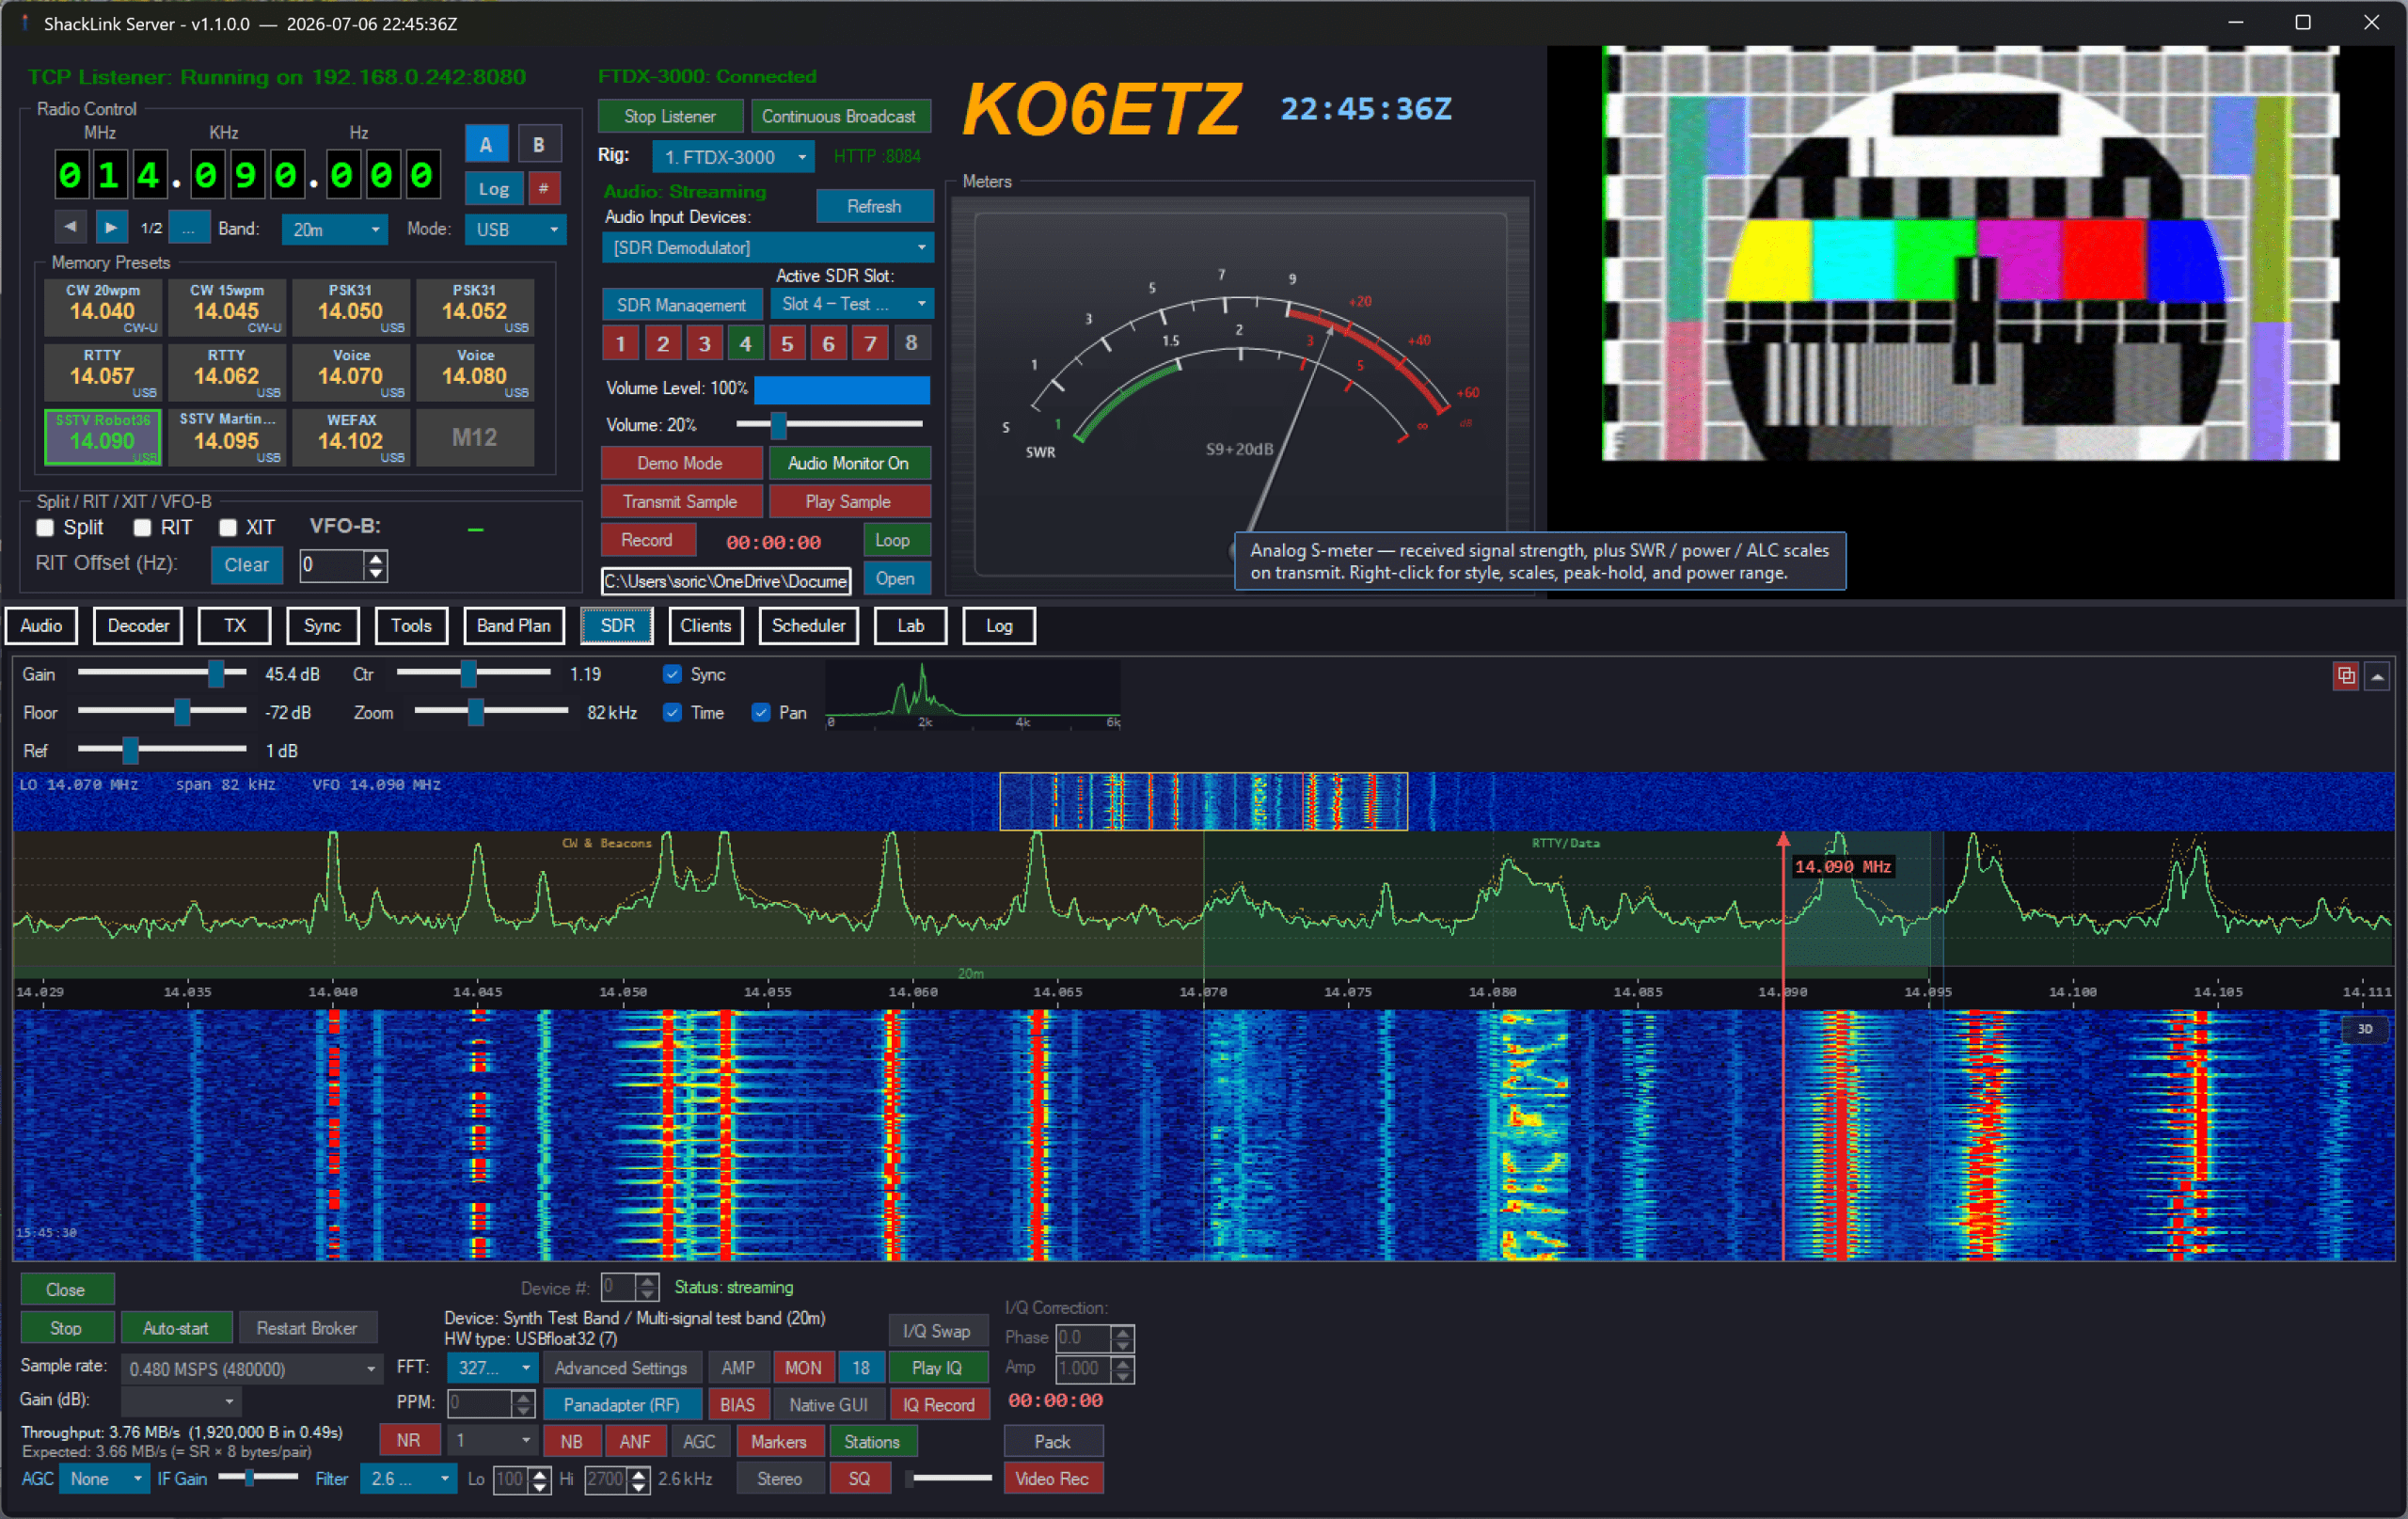Adjust the Zoom slider
This screenshot has height=1519, width=2408.
491,713
